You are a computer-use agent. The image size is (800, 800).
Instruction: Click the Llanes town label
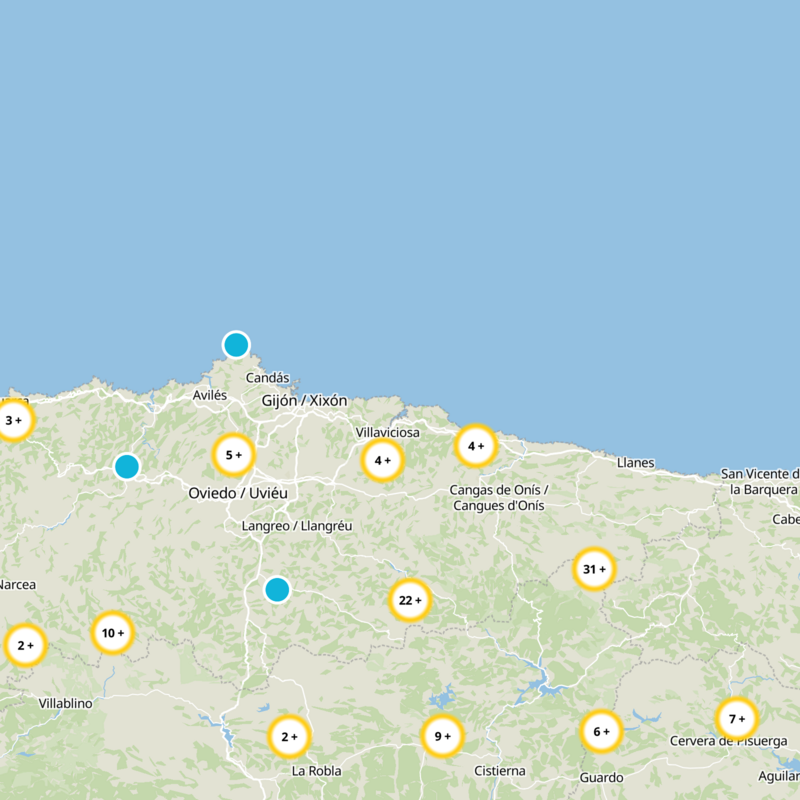[x=637, y=463]
